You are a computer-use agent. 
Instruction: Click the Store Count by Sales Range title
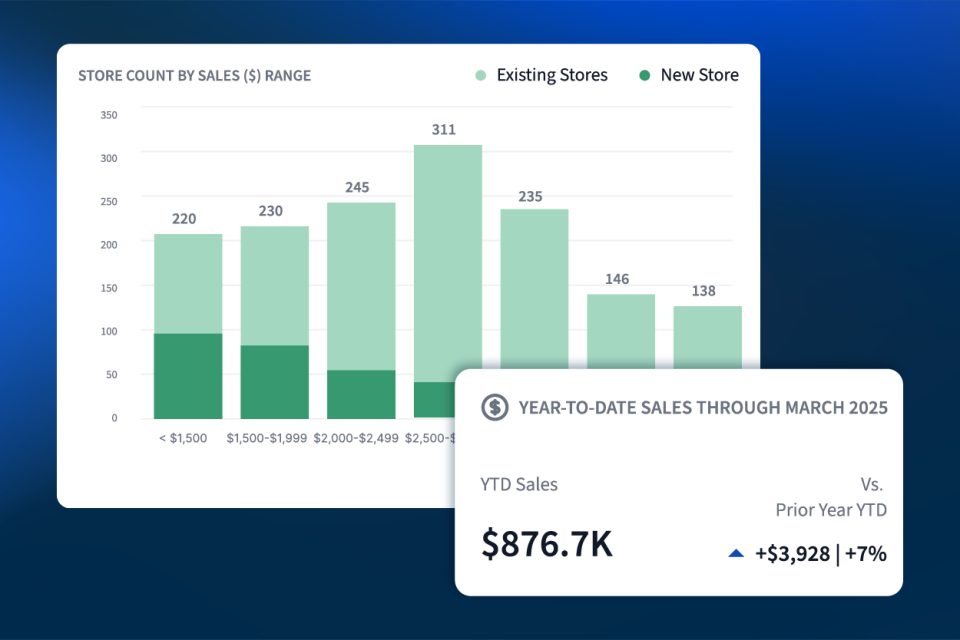(195, 76)
